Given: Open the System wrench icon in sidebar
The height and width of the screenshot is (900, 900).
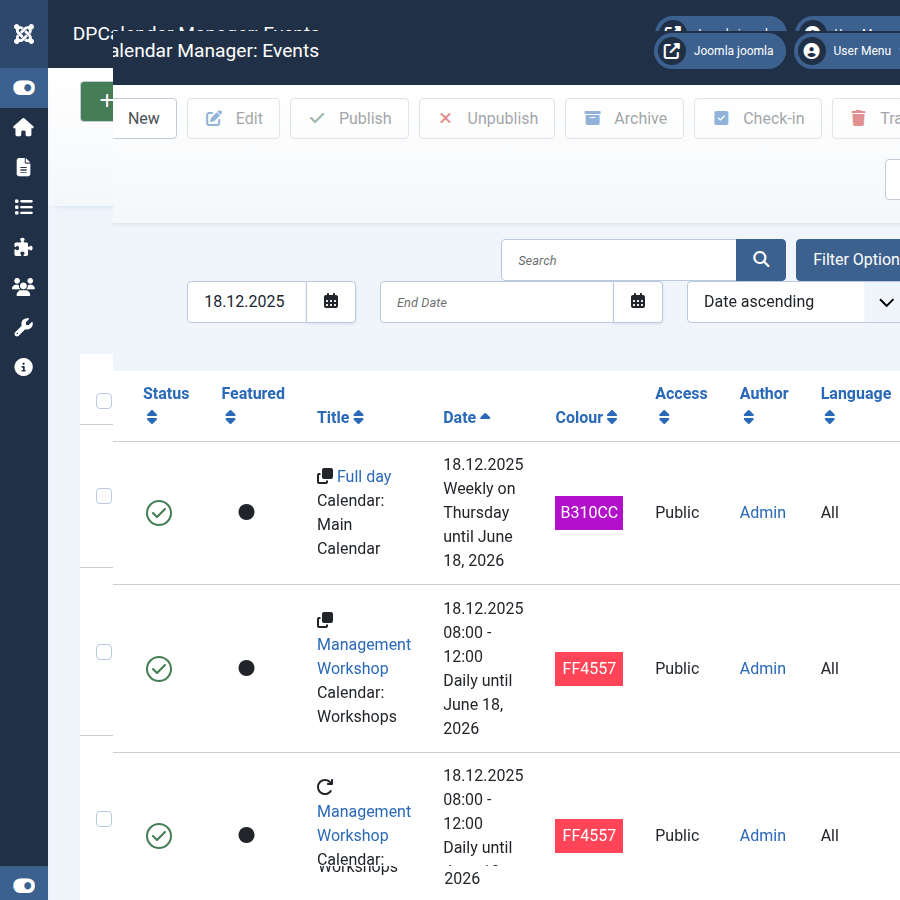Looking at the screenshot, I should pyautogui.click(x=24, y=327).
